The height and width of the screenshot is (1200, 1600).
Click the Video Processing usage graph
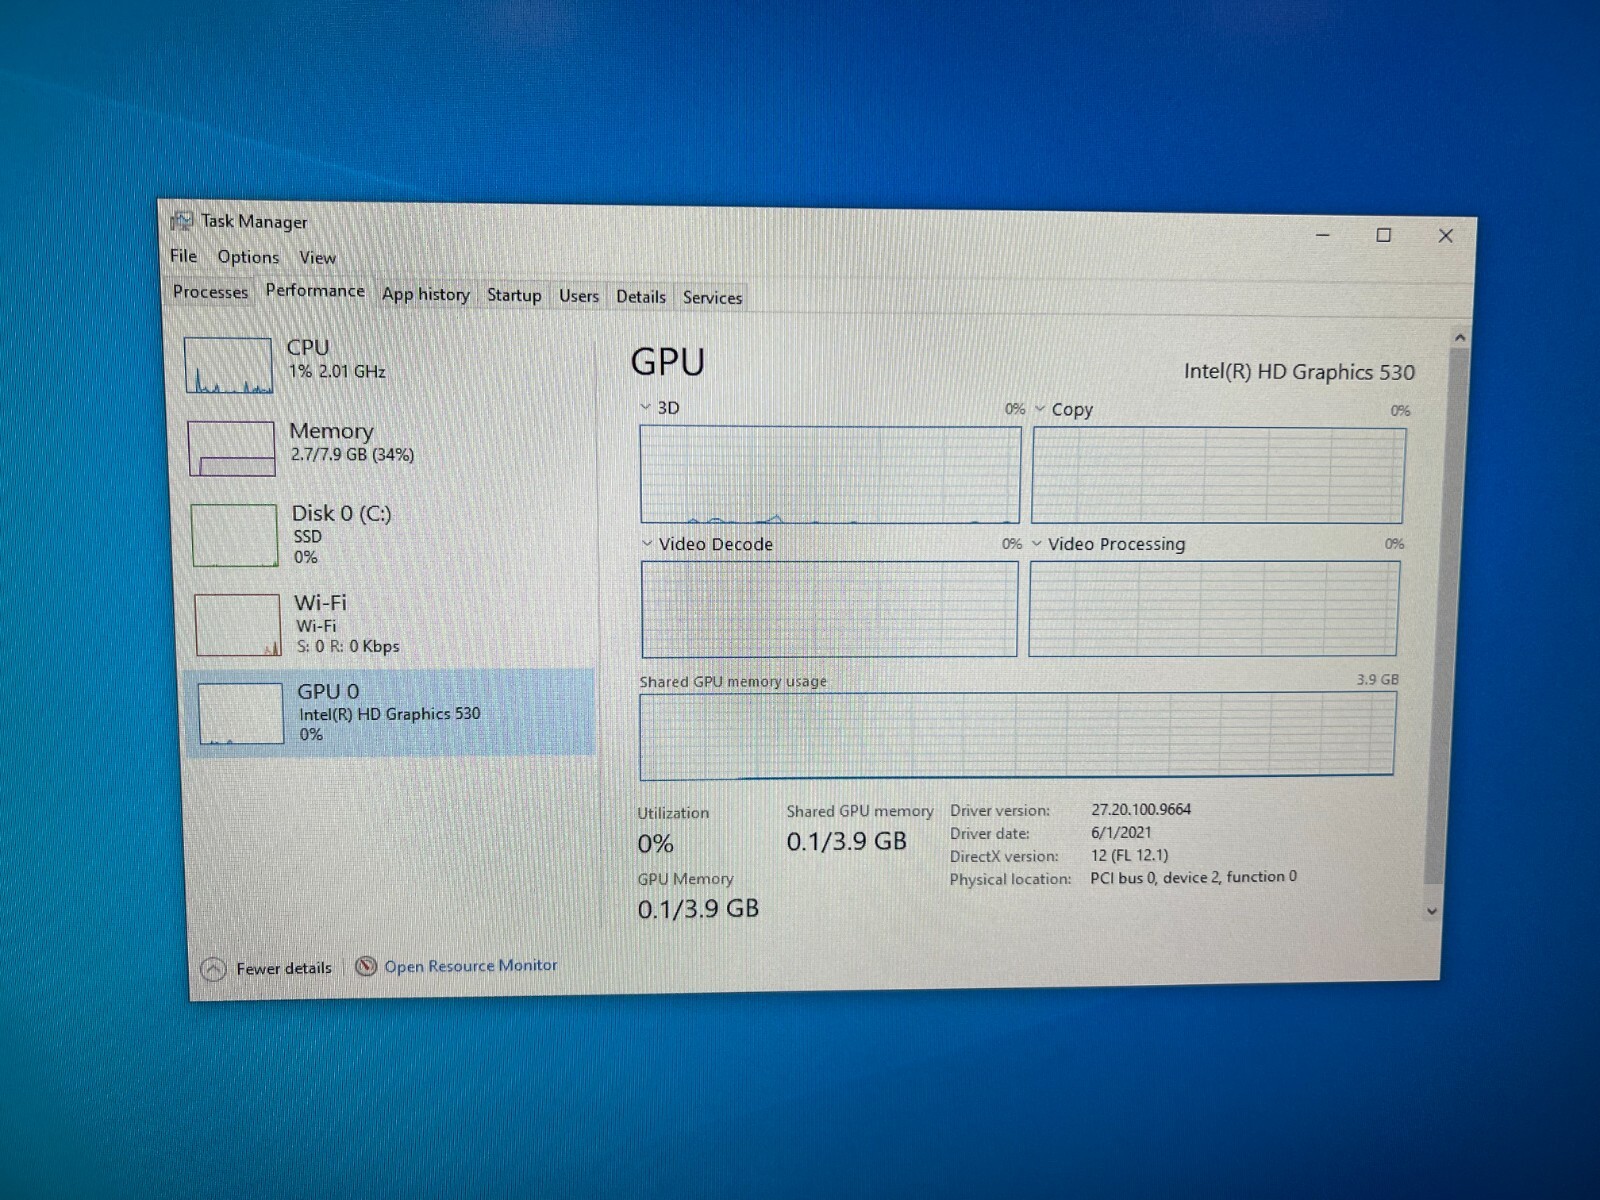[1214, 609]
